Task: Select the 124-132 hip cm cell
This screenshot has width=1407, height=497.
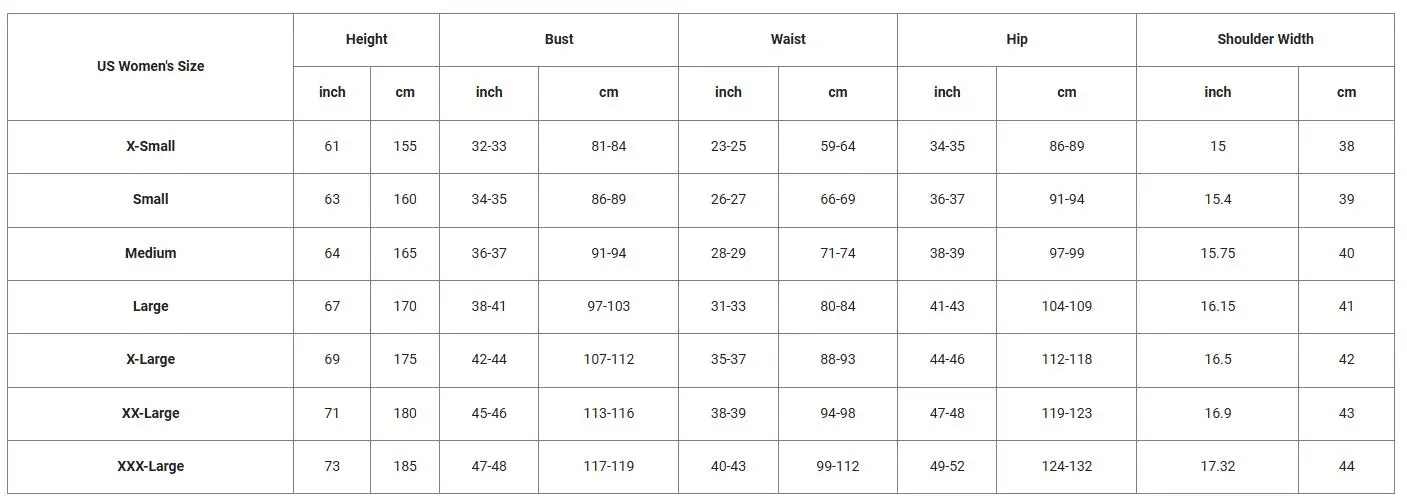Action: [1067, 466]
